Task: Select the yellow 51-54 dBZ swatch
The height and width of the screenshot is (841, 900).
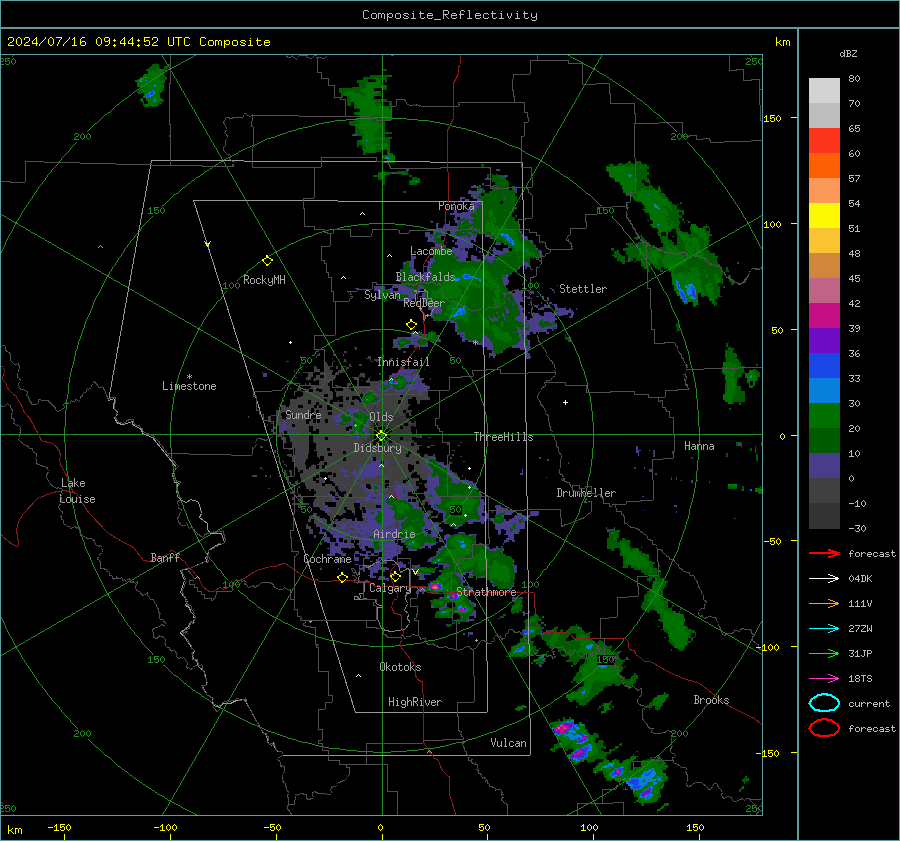Action: tap(824, 216)
